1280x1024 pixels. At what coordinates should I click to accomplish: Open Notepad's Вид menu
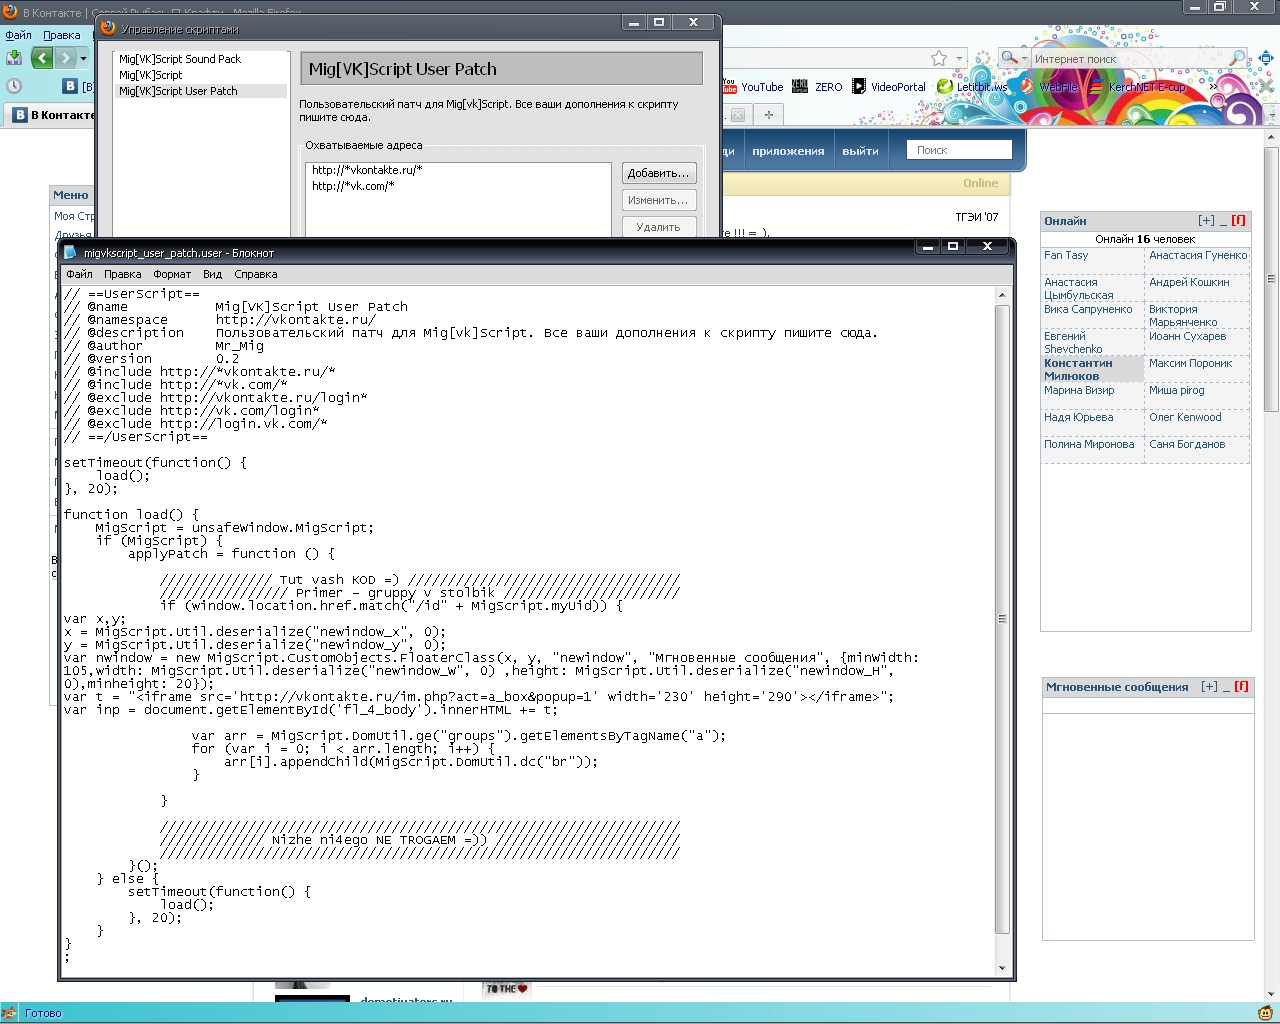[213, 274]
